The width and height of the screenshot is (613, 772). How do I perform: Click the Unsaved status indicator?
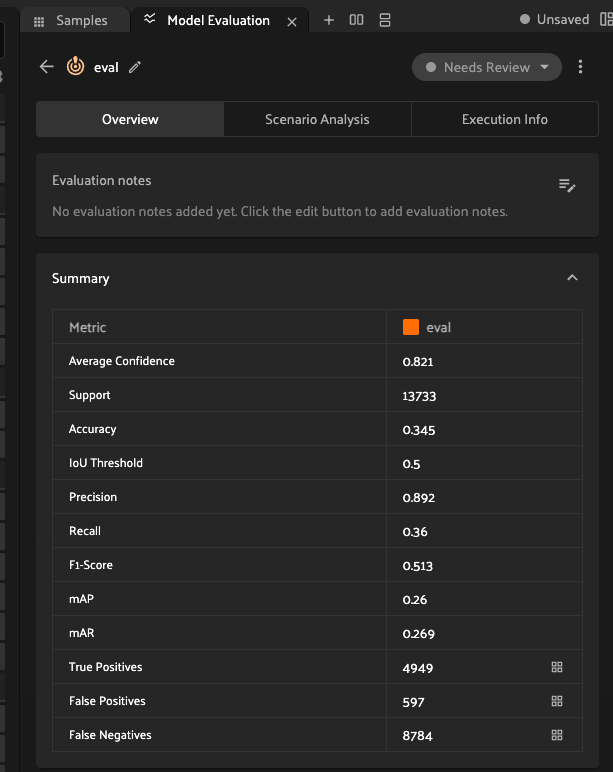pos(554,20)
